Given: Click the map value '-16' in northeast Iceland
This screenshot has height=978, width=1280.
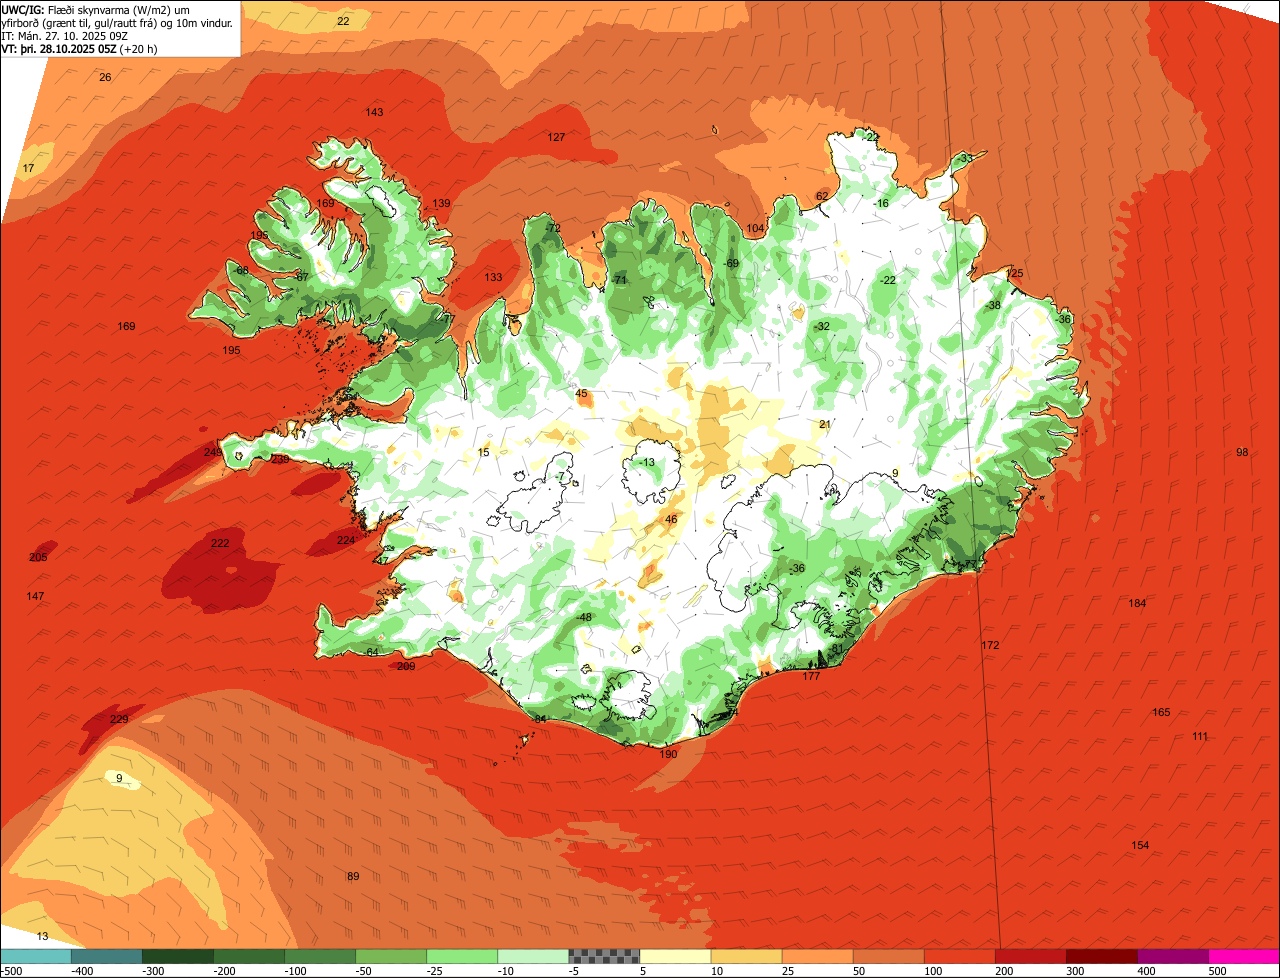Looking at the screenshot, I should pyautogui.click(x=880, y=203).
